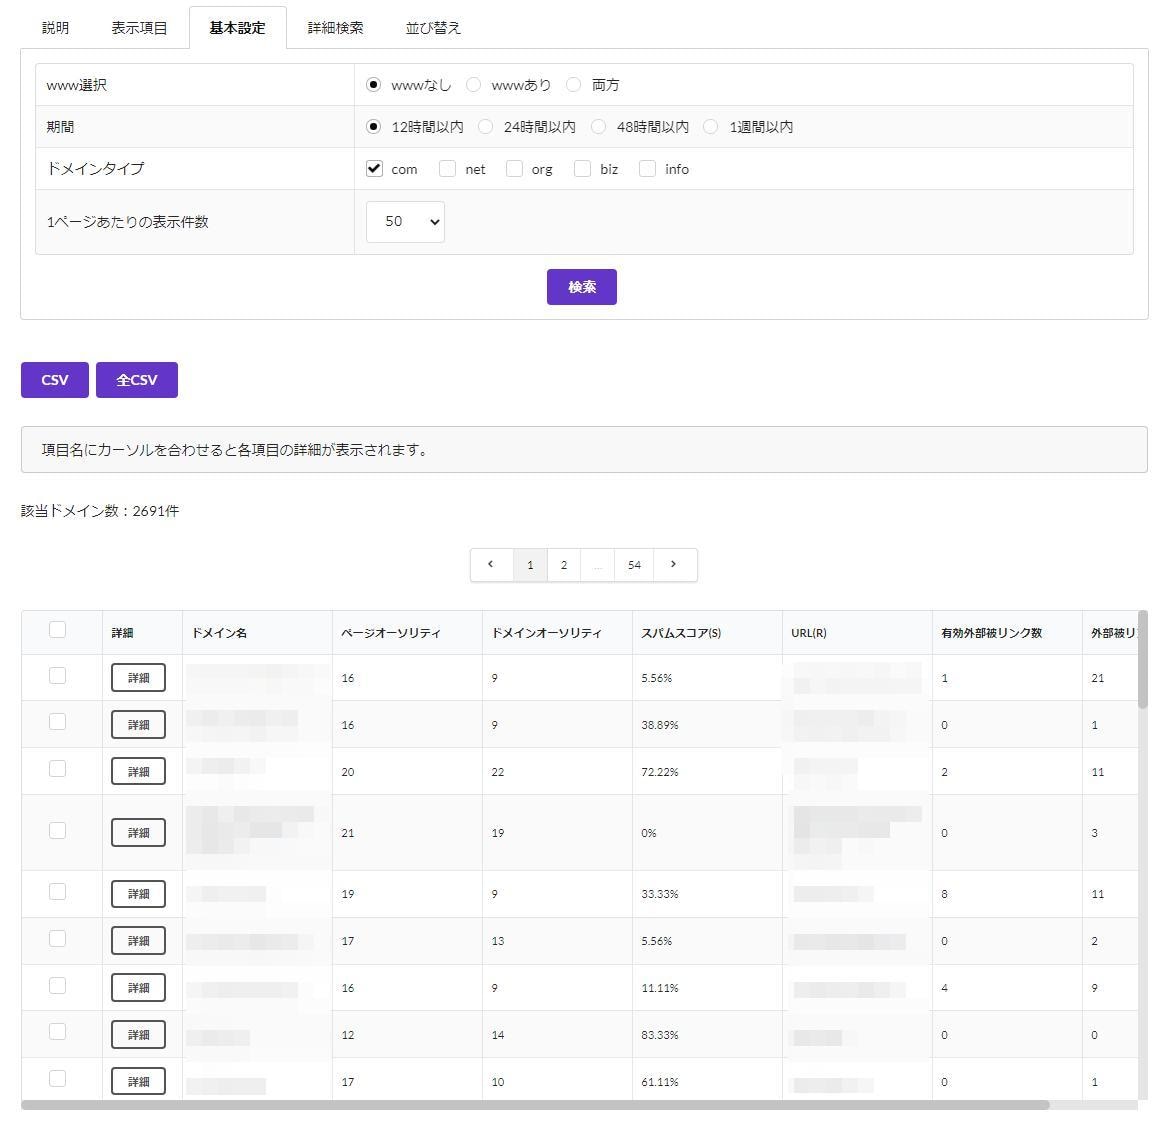Screen dimensions: 1162x1124
Task: Choose 12時間以内 period
Action: coord(374,127)
